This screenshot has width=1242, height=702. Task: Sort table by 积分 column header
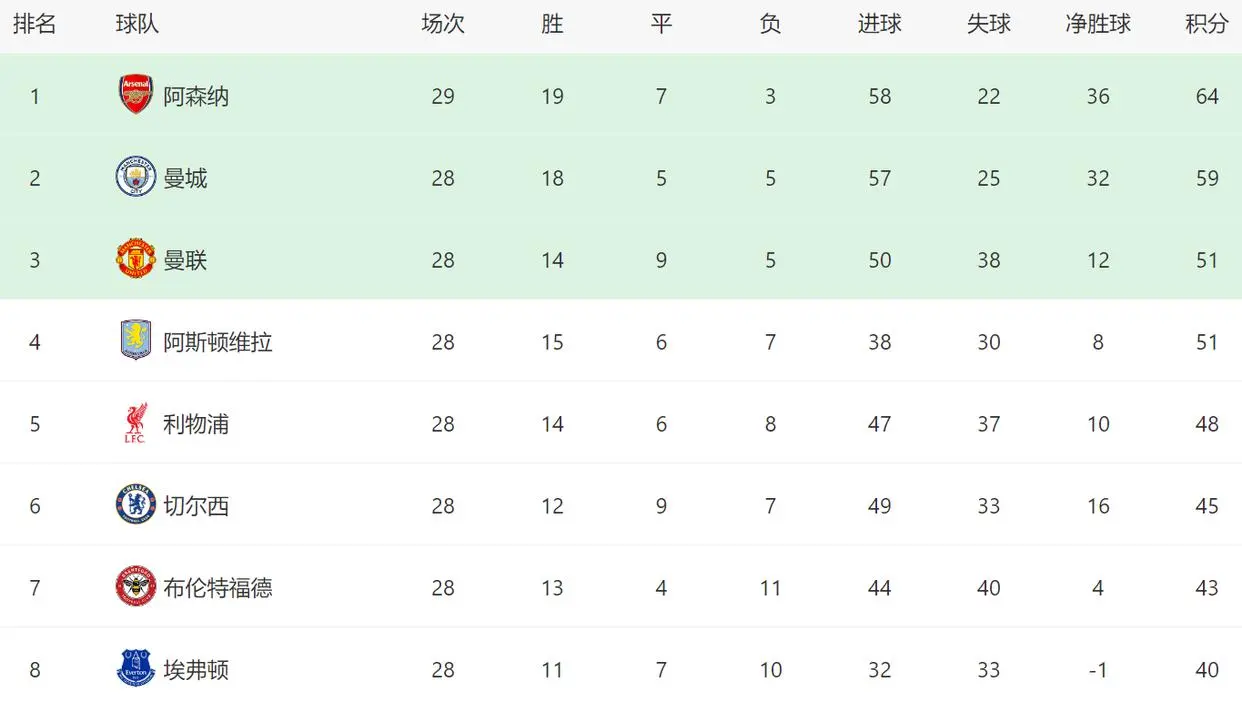(1206, 24)
